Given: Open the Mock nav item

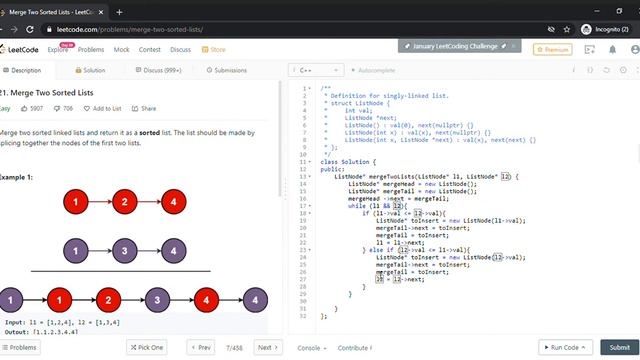Looking at the screenshot, I should 121,49.
